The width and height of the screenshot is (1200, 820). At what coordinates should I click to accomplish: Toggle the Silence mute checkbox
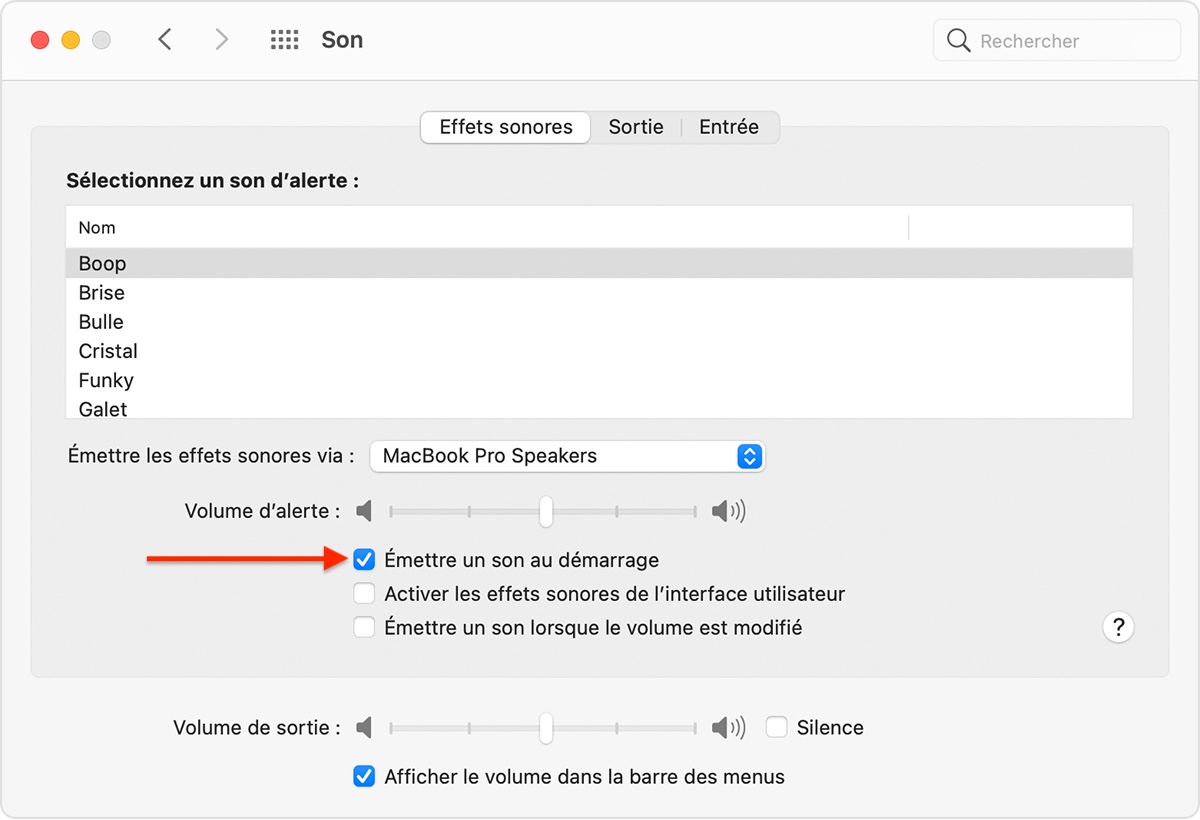(777, 728)
